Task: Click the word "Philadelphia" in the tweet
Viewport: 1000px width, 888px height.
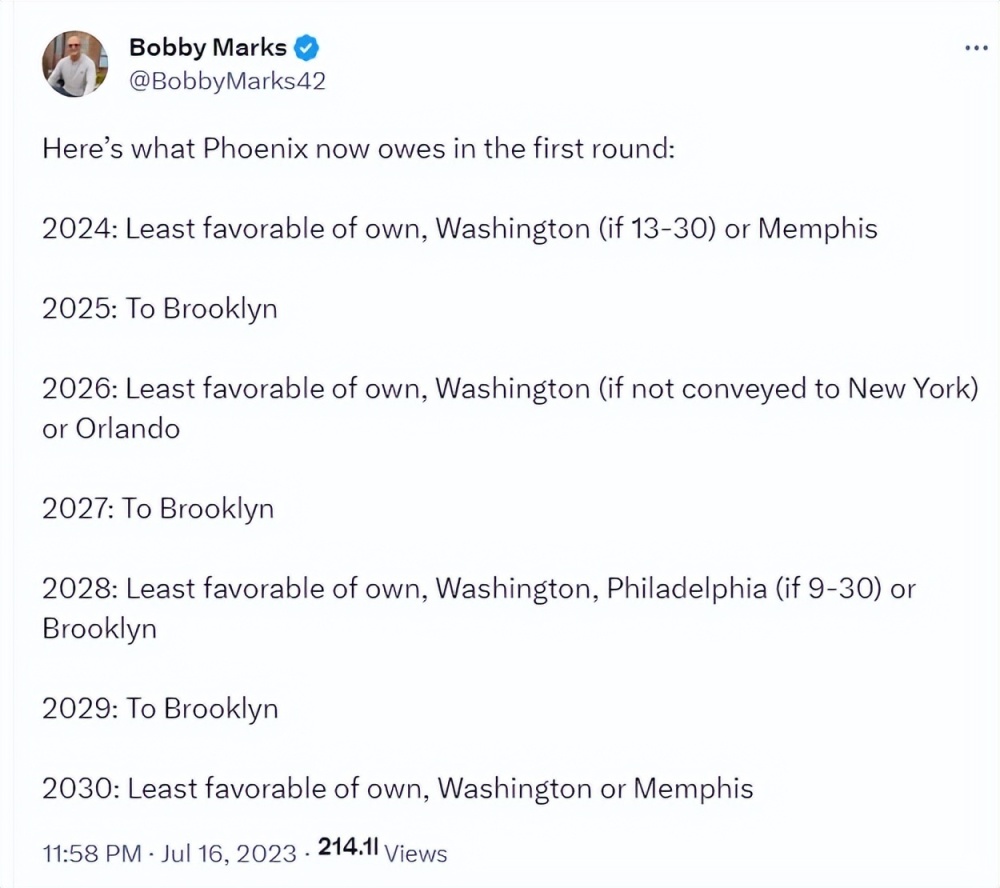Action: [687, 588]
